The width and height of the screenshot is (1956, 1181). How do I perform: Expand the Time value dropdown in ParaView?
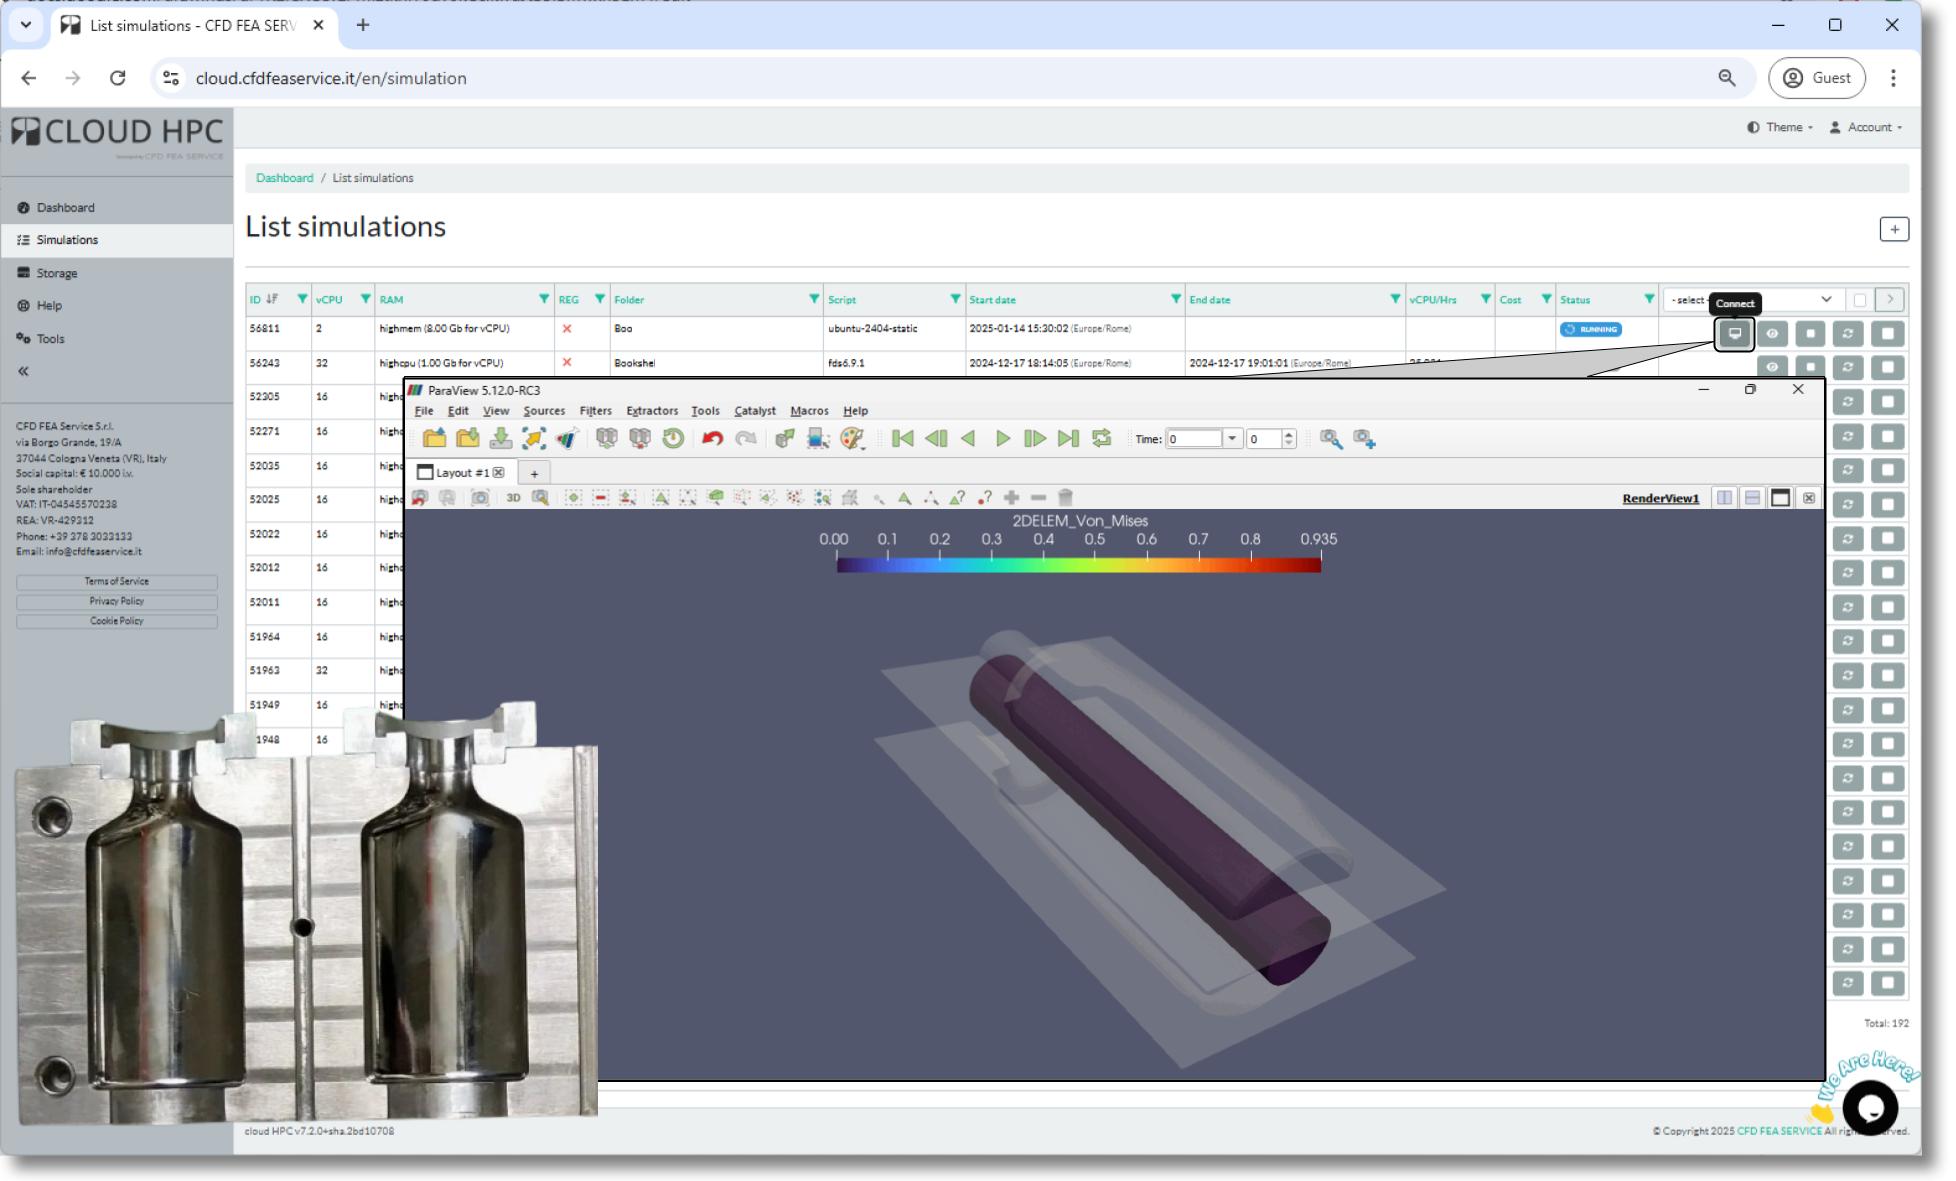1232,439
